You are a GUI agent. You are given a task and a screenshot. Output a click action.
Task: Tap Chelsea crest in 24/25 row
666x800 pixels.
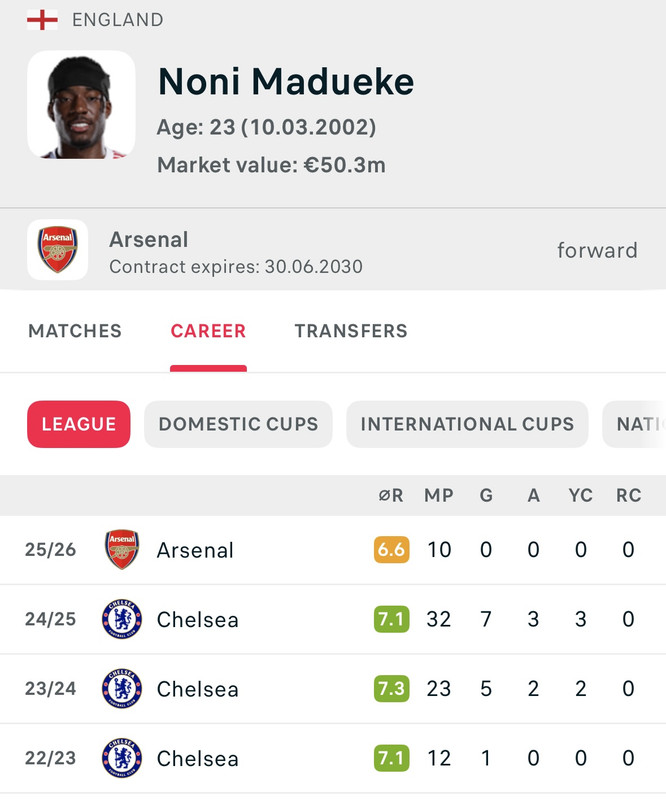[x=122, y=620]
